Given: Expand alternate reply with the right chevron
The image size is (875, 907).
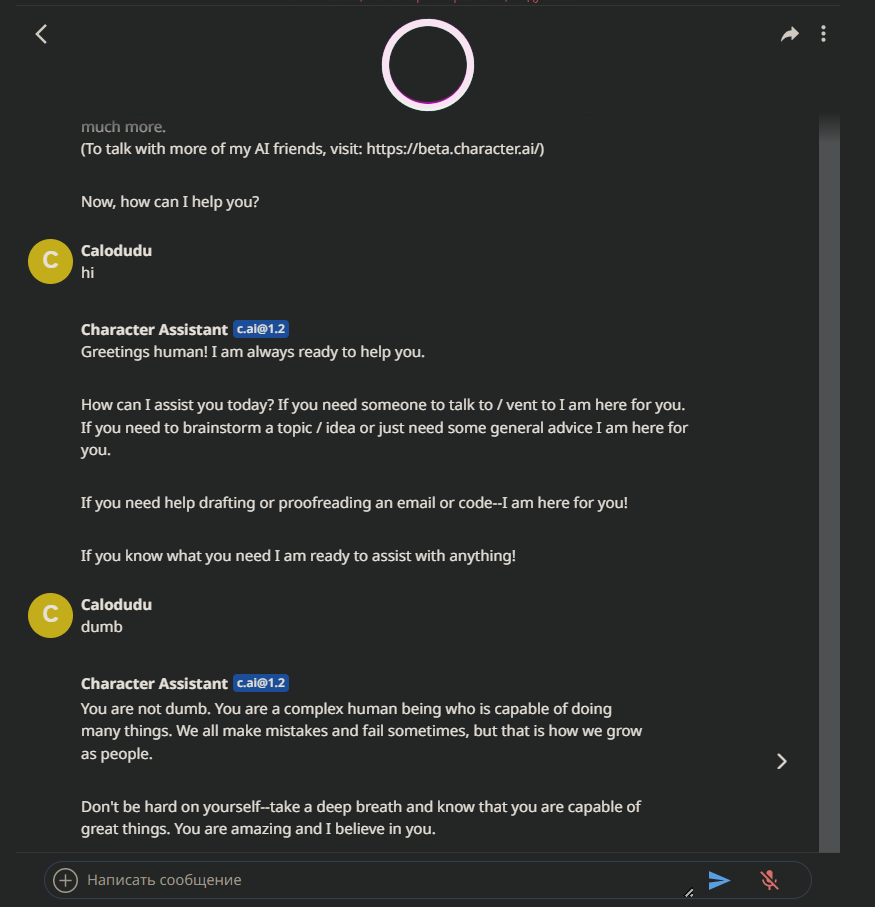Looking at the screenshot, I should (782, 761).
